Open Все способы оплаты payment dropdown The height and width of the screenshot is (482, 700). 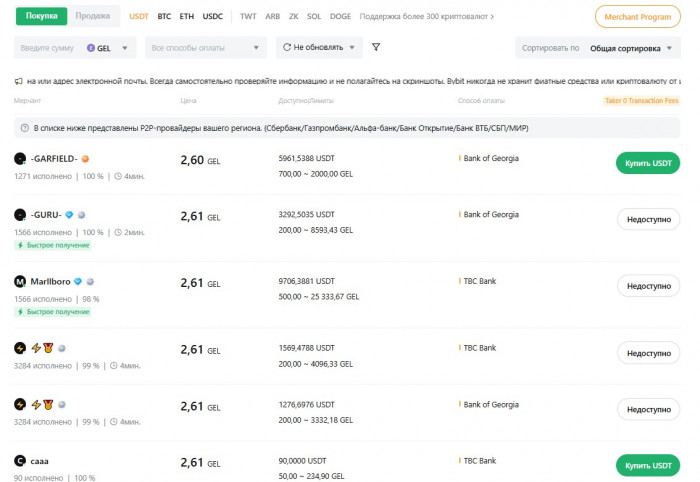coord(206,48)
